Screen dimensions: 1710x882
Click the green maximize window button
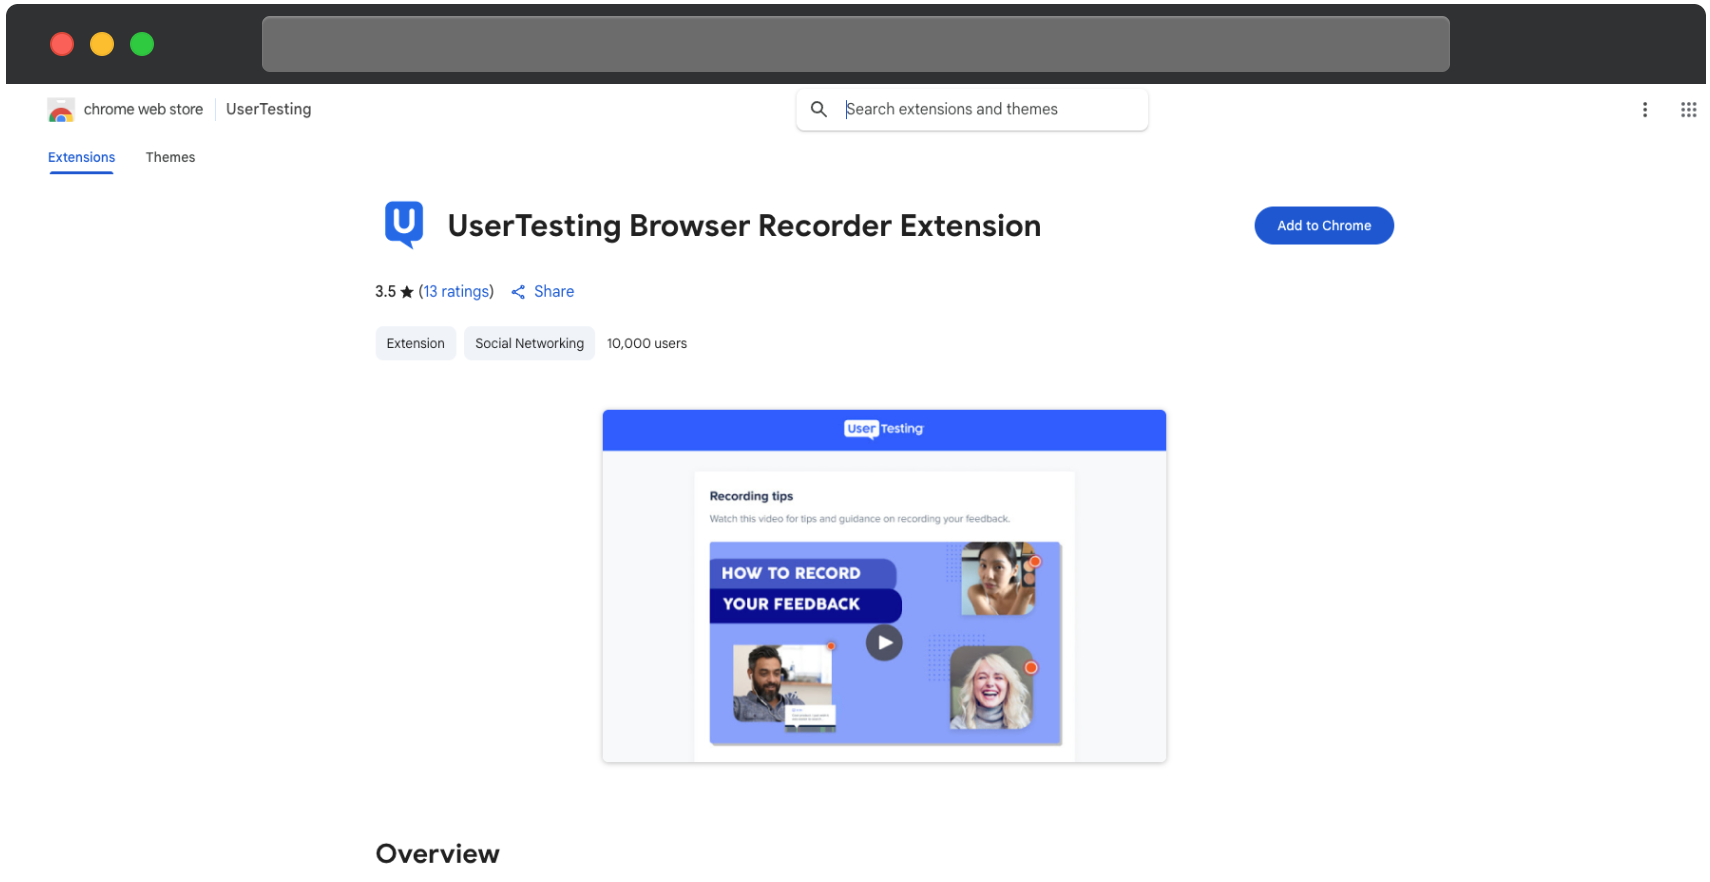point(142,44)
